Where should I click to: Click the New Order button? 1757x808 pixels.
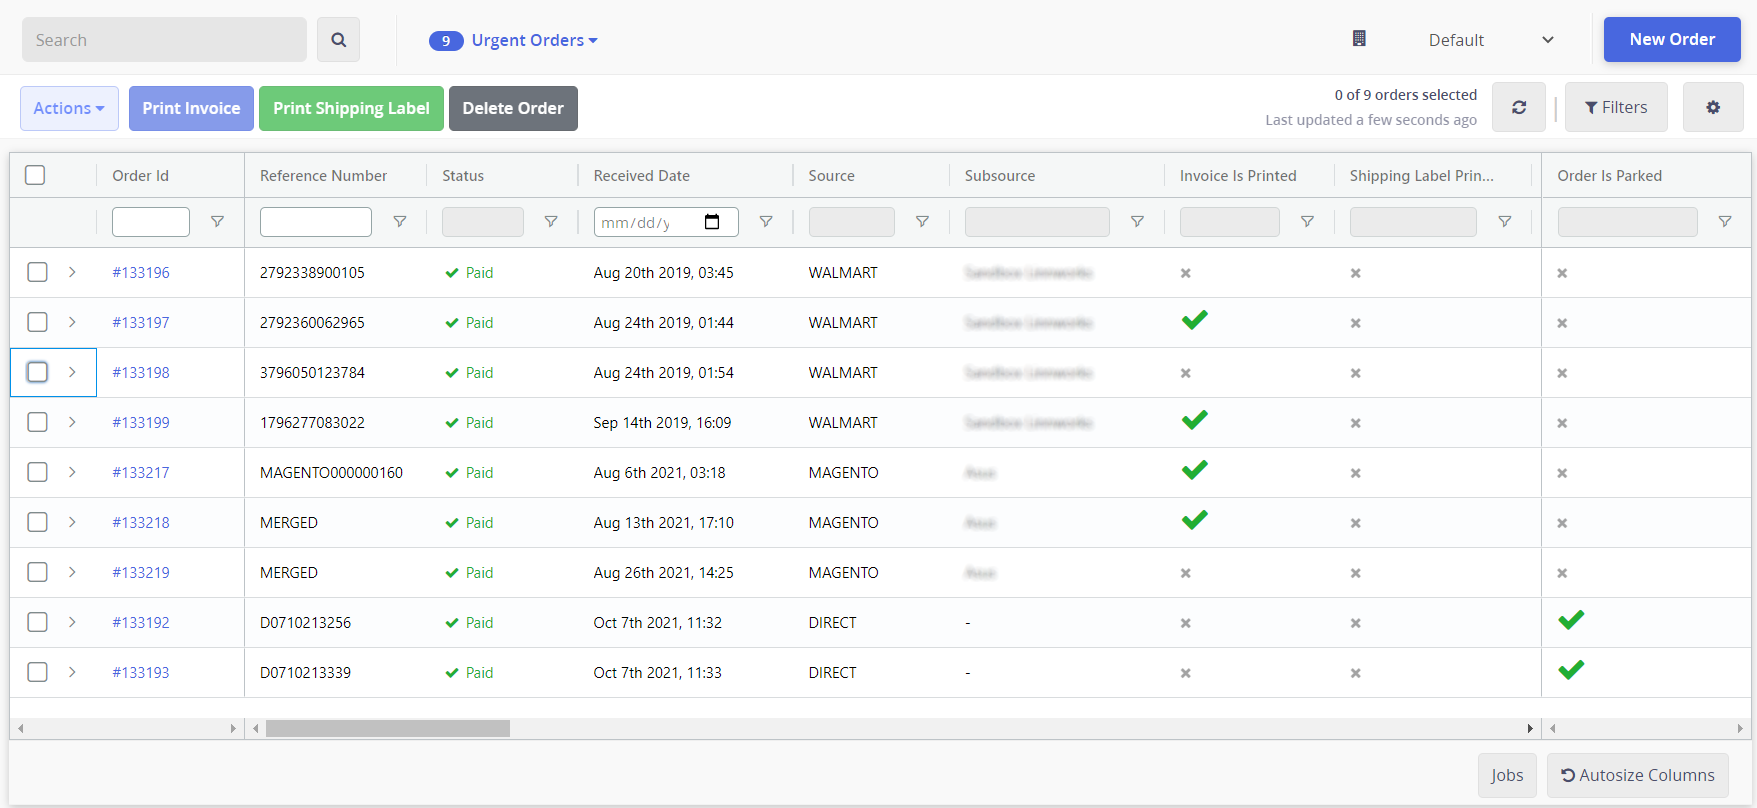click(x=1671, y=40)
